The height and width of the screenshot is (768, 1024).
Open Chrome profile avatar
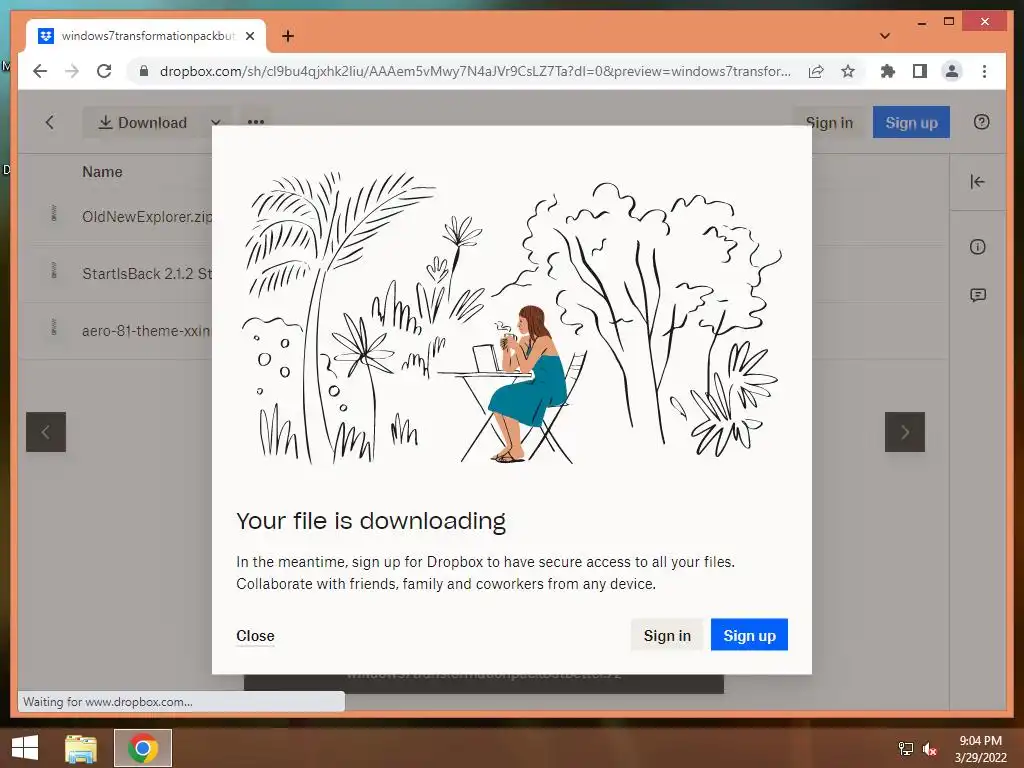click(x=952, y=71)
